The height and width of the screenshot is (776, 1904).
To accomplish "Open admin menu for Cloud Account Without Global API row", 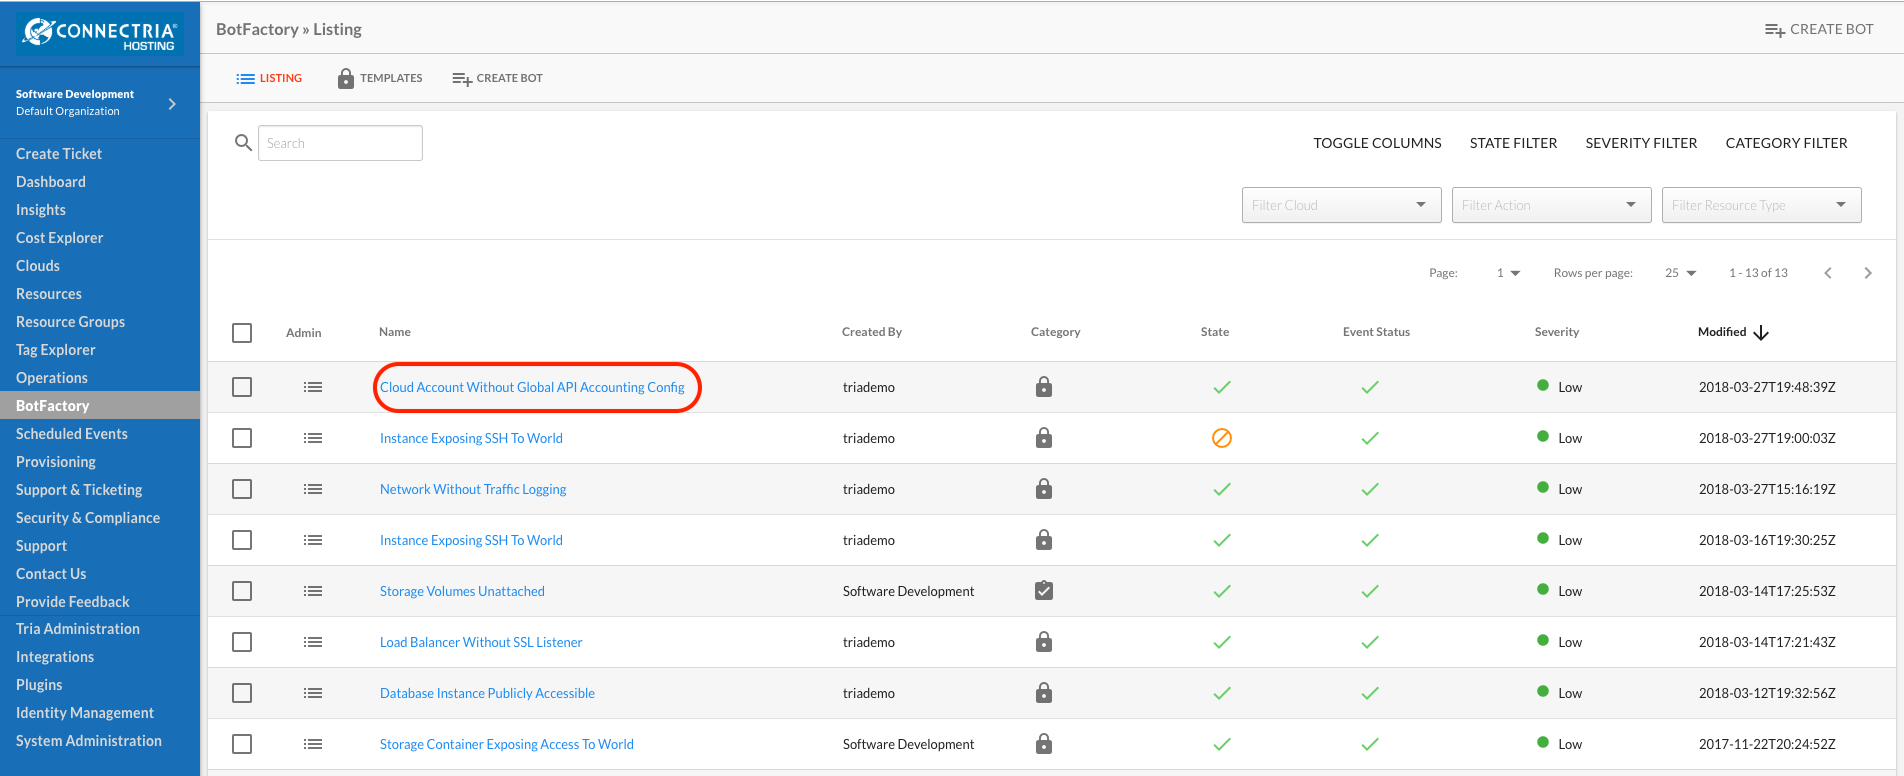I will pos(313,387).
